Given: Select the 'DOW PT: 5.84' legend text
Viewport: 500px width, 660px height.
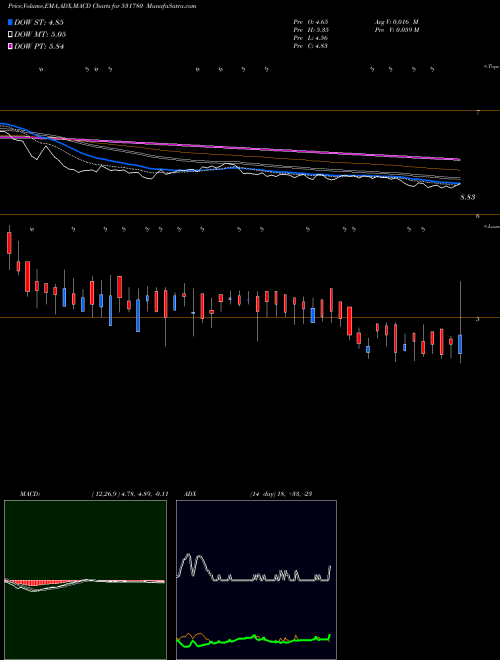Looking at the screenshot, I should point(39,46).
